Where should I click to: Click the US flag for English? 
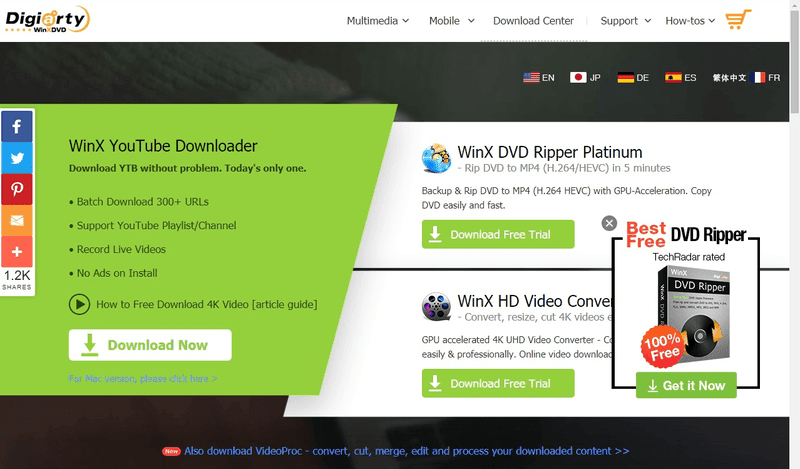point(531,78)
